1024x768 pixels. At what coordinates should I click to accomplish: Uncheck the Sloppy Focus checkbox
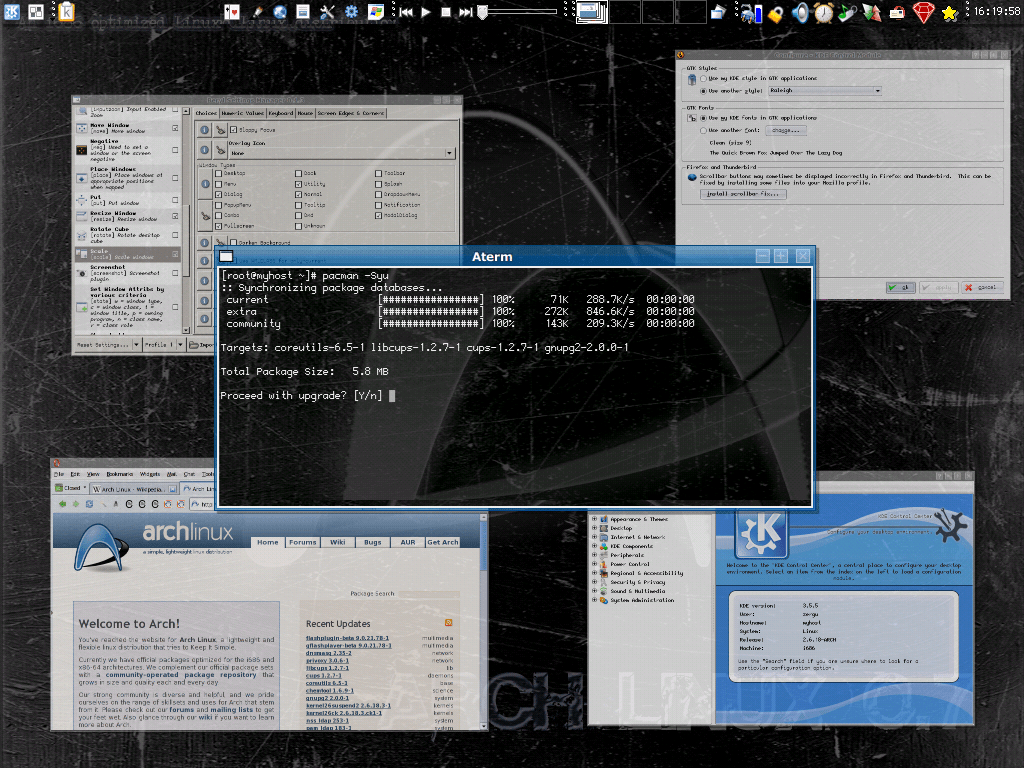point(233,130)
